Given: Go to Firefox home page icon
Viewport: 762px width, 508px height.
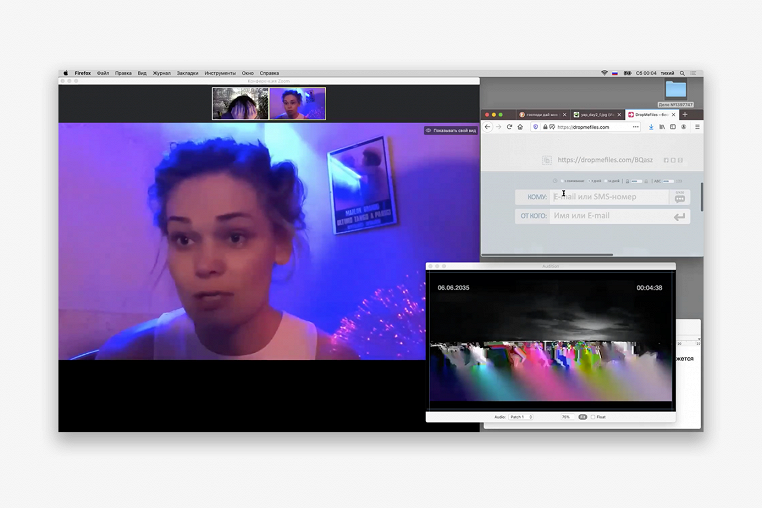Looking at the screenshot, I should tap(520, 127).
